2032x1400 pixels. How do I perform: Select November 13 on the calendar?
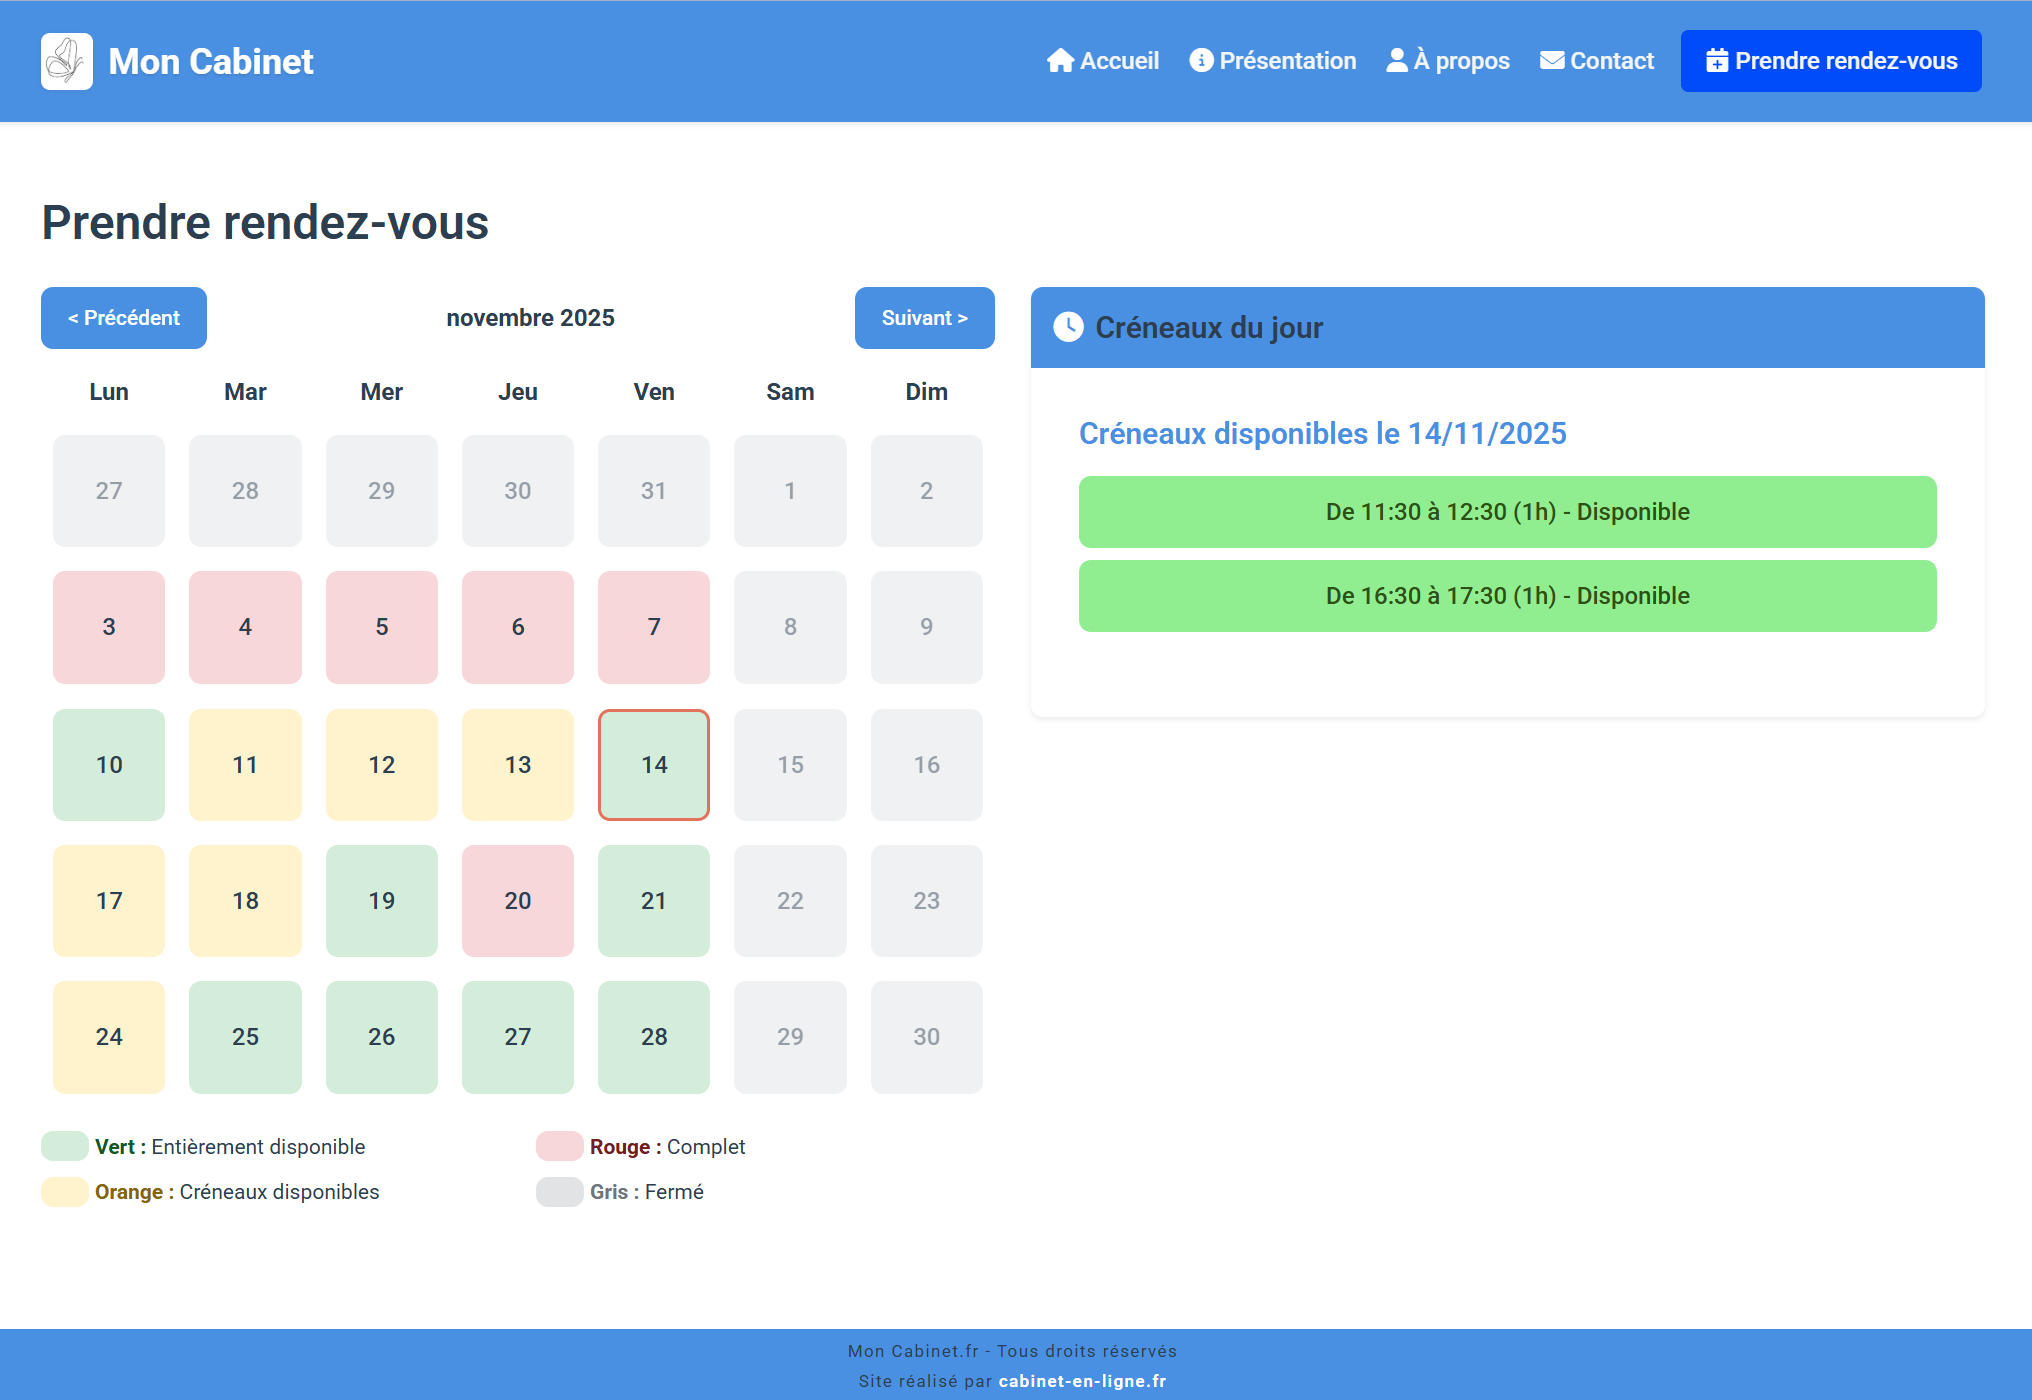[x=518, y=765]
